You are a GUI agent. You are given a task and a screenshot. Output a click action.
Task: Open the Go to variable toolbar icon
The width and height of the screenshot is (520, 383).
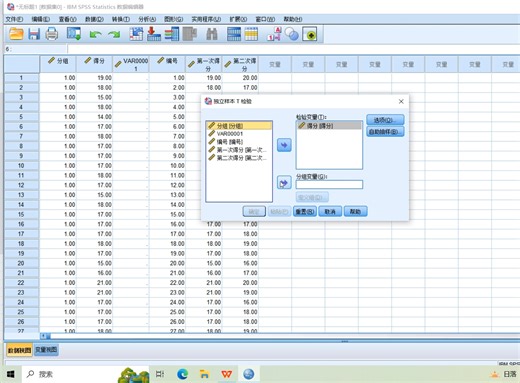coord(154,34)
